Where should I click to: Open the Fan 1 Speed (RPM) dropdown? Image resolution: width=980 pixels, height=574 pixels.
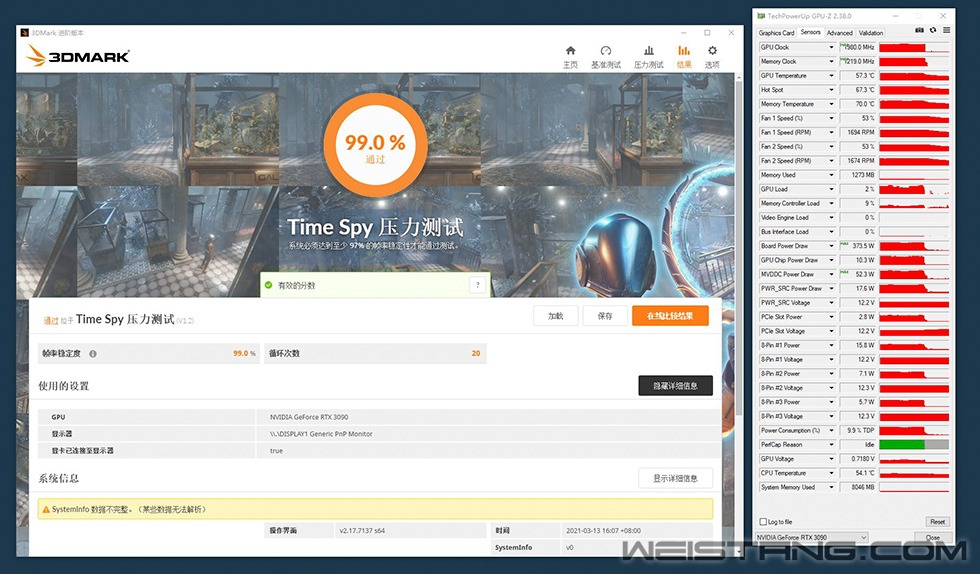[x=831, y=133]
